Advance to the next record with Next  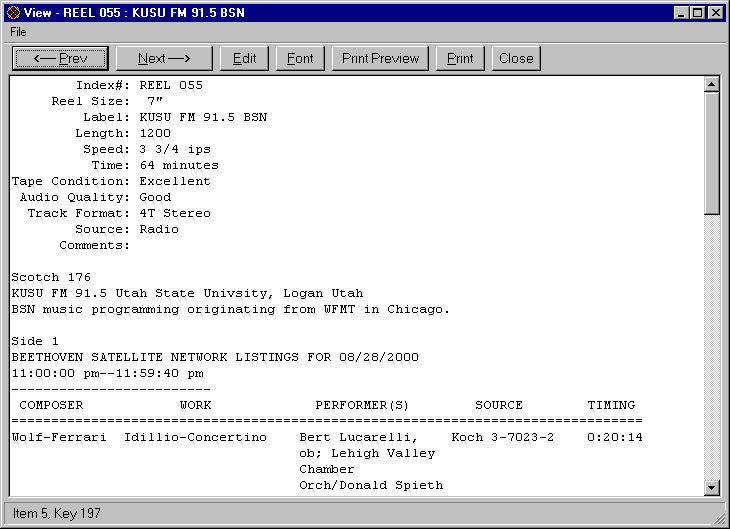click(x=164, y=58)
